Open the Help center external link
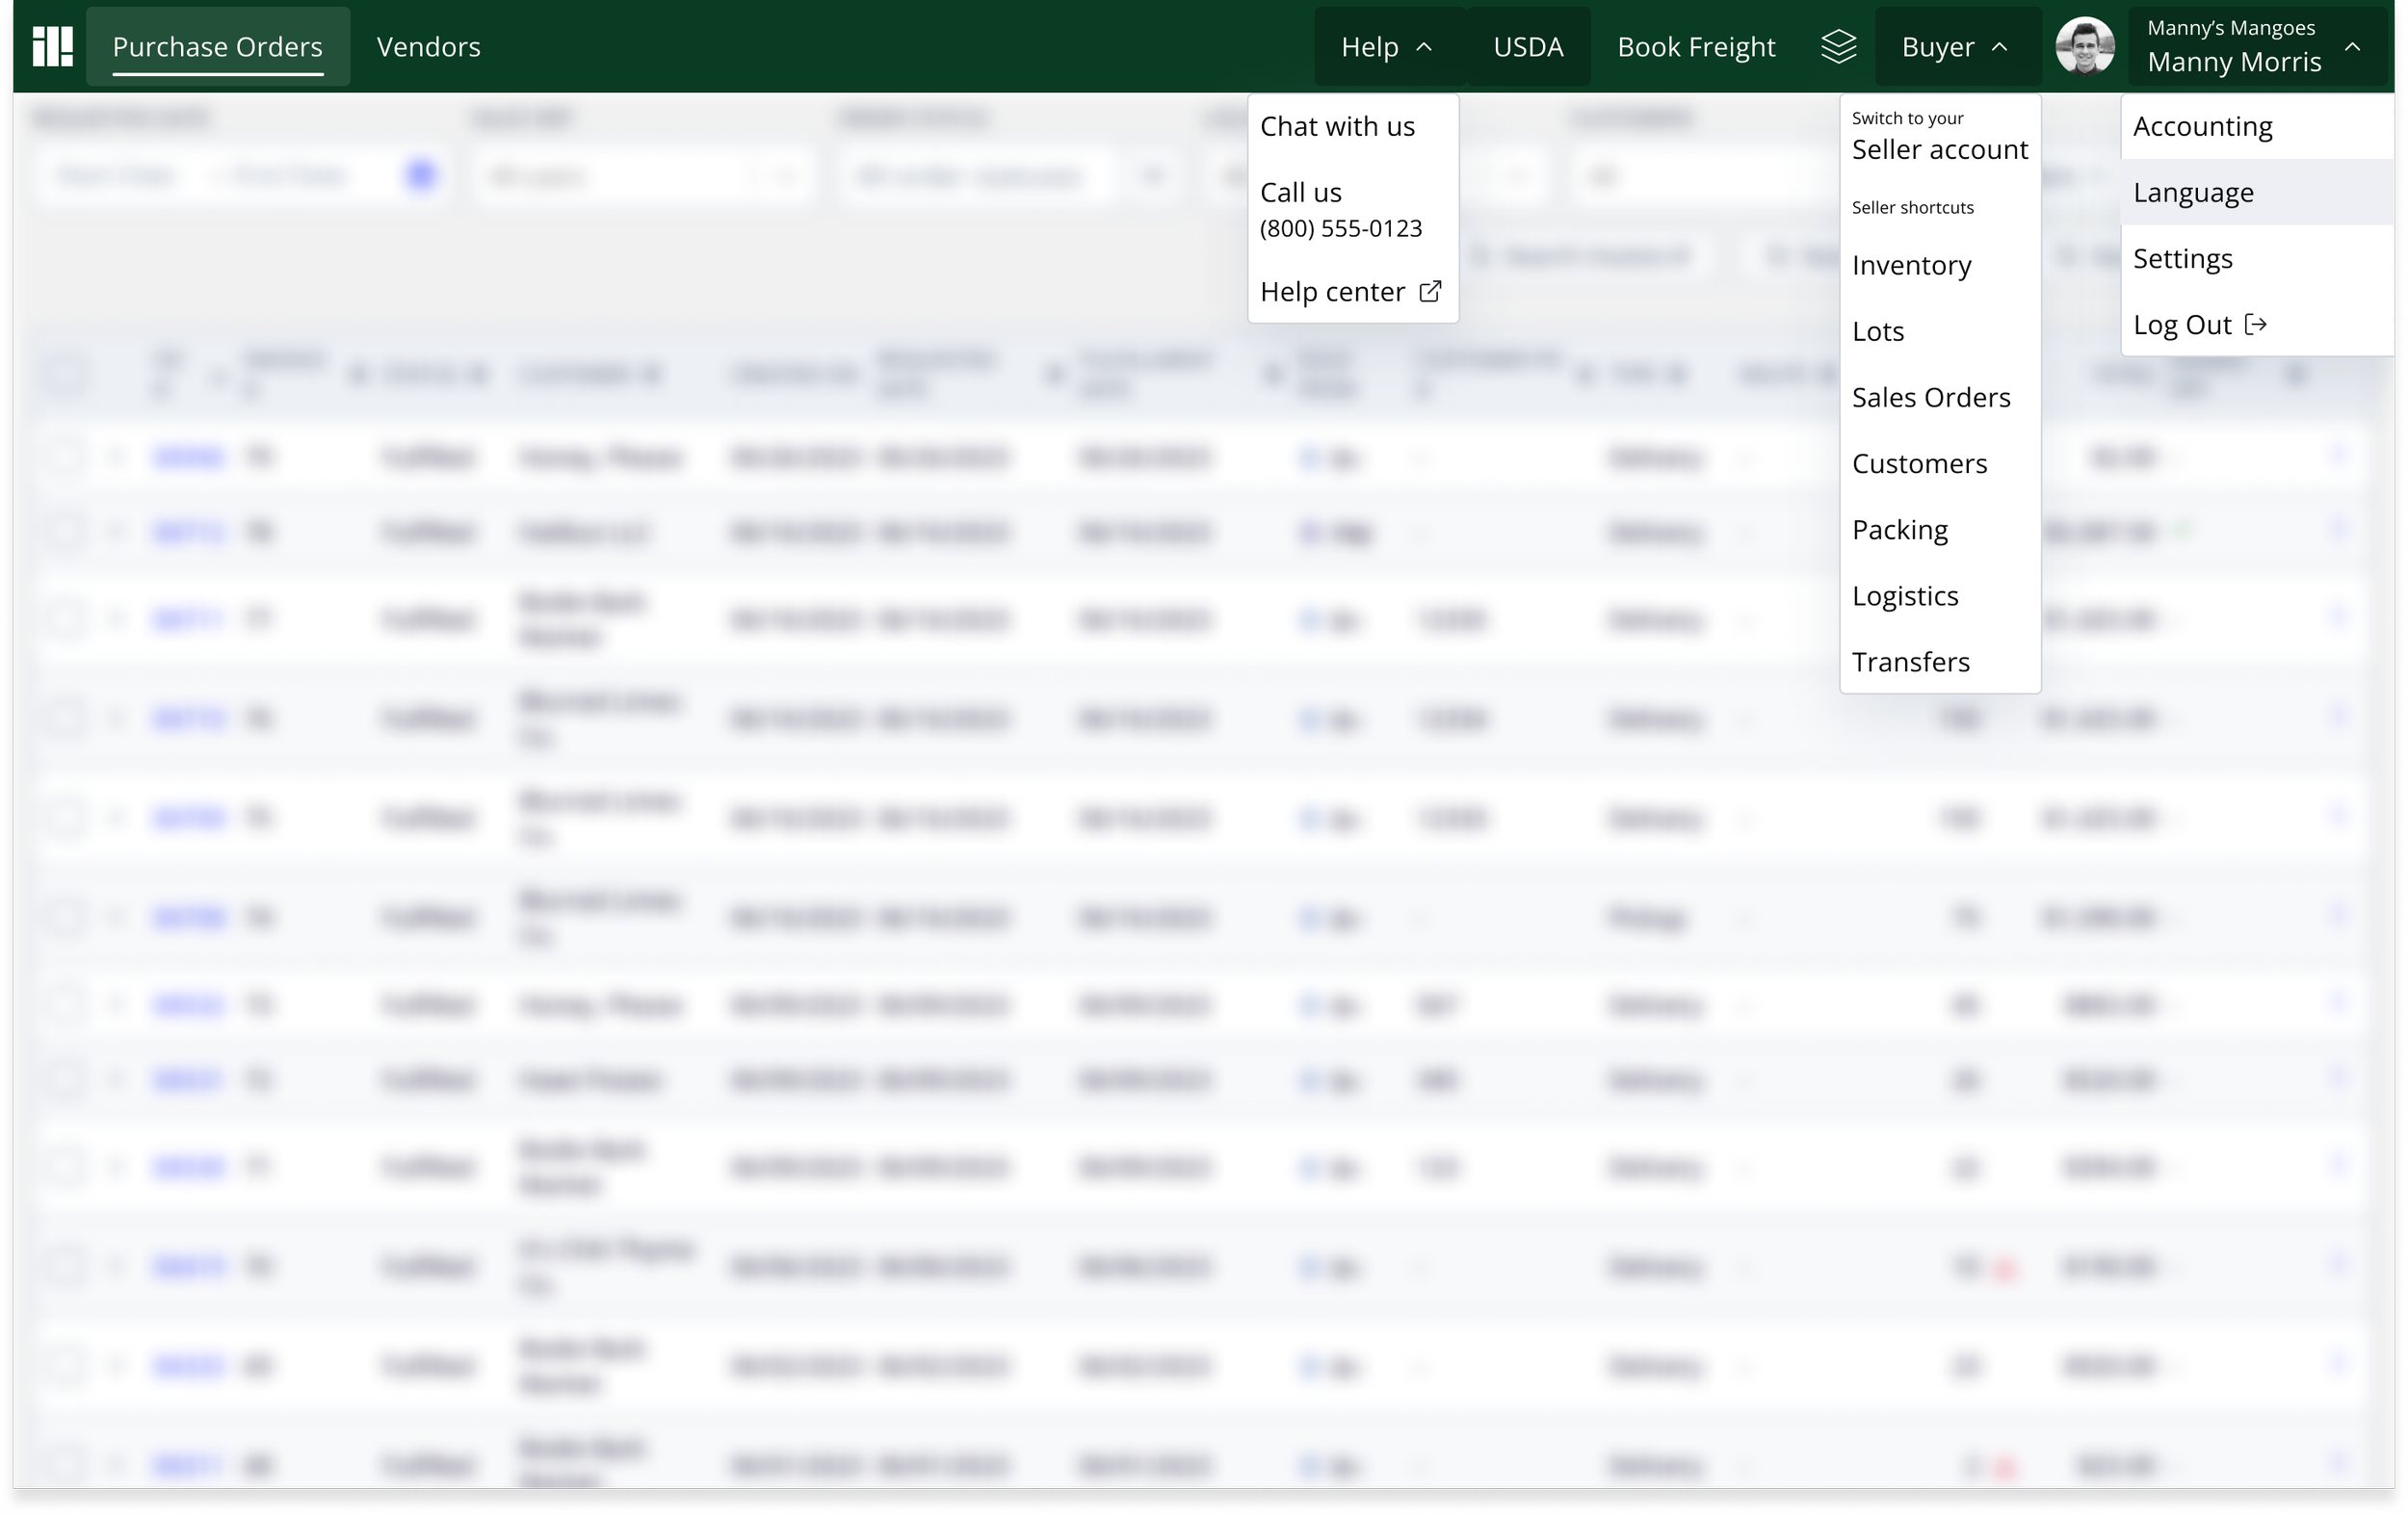This screenshot has height=1515, width=2408. 1350,292
